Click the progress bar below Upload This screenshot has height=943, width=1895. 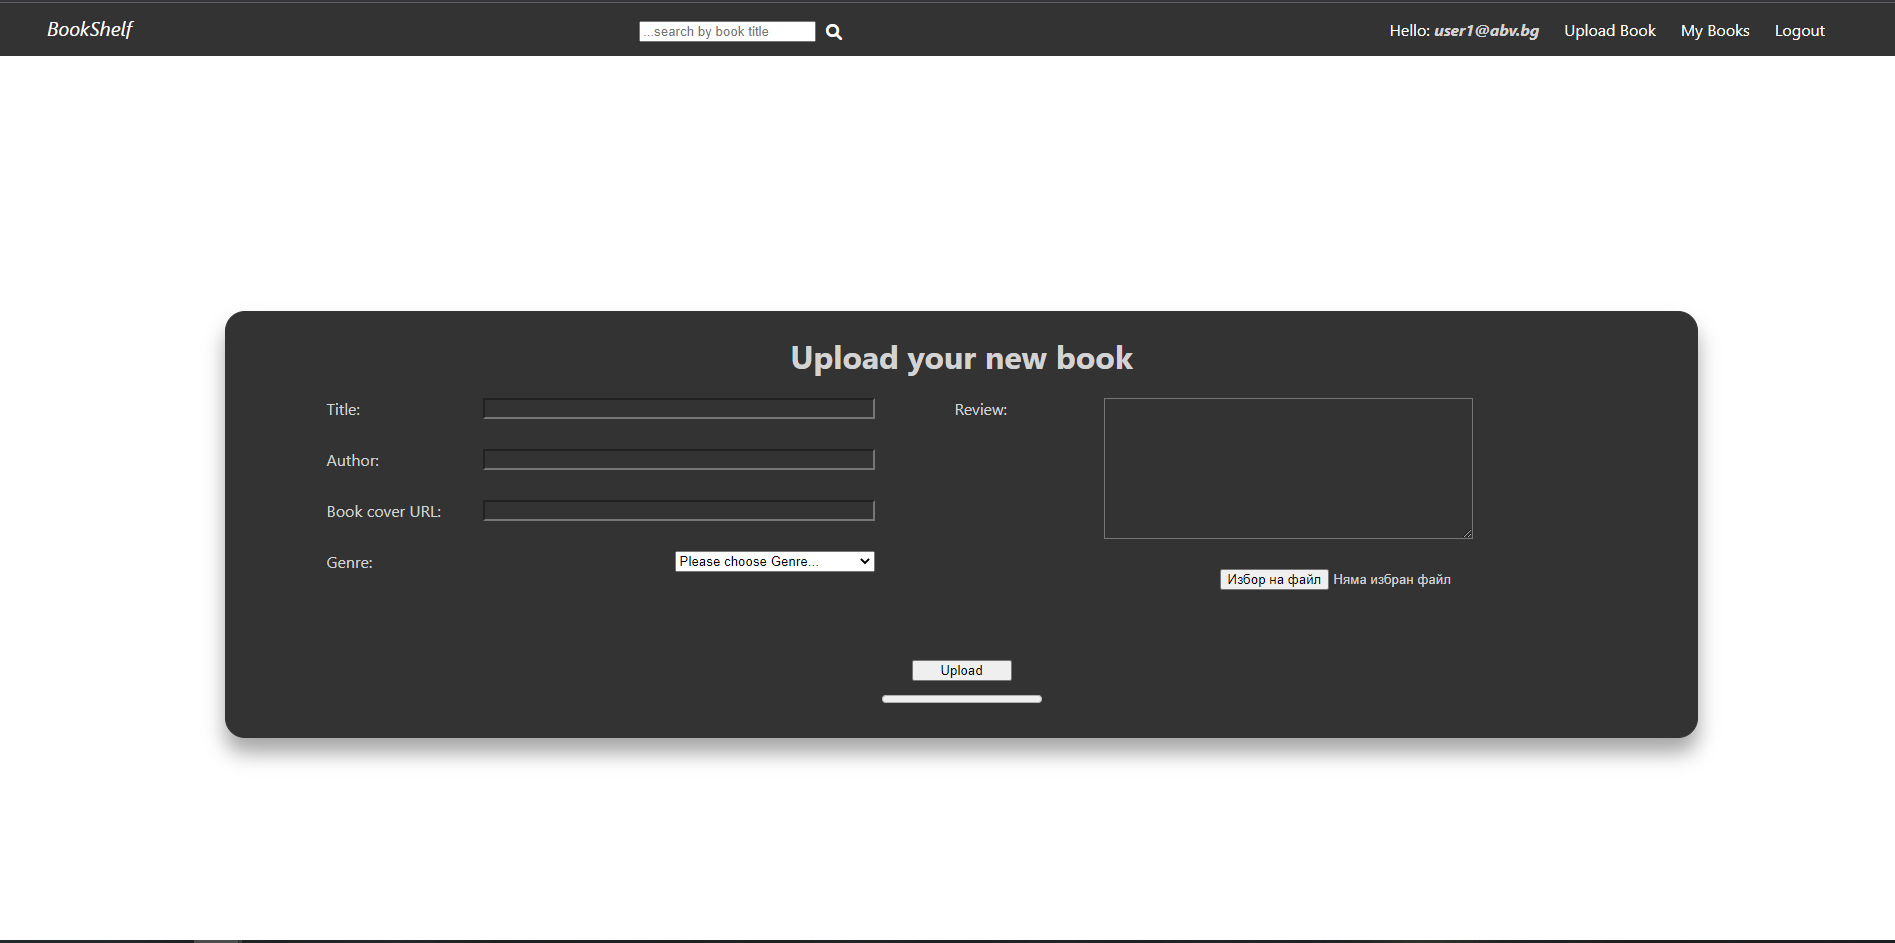pos(961,698)
